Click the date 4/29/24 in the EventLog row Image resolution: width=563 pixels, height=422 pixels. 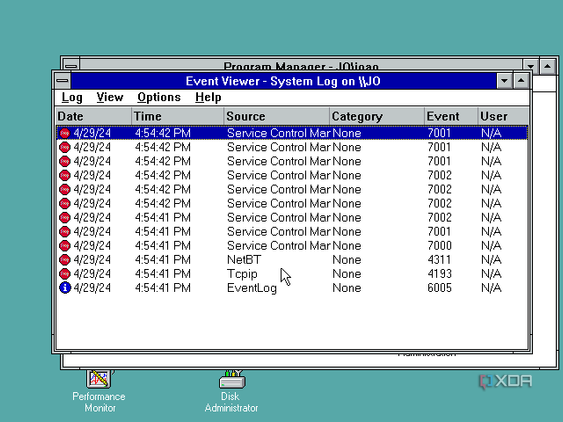tap(92, 288)
